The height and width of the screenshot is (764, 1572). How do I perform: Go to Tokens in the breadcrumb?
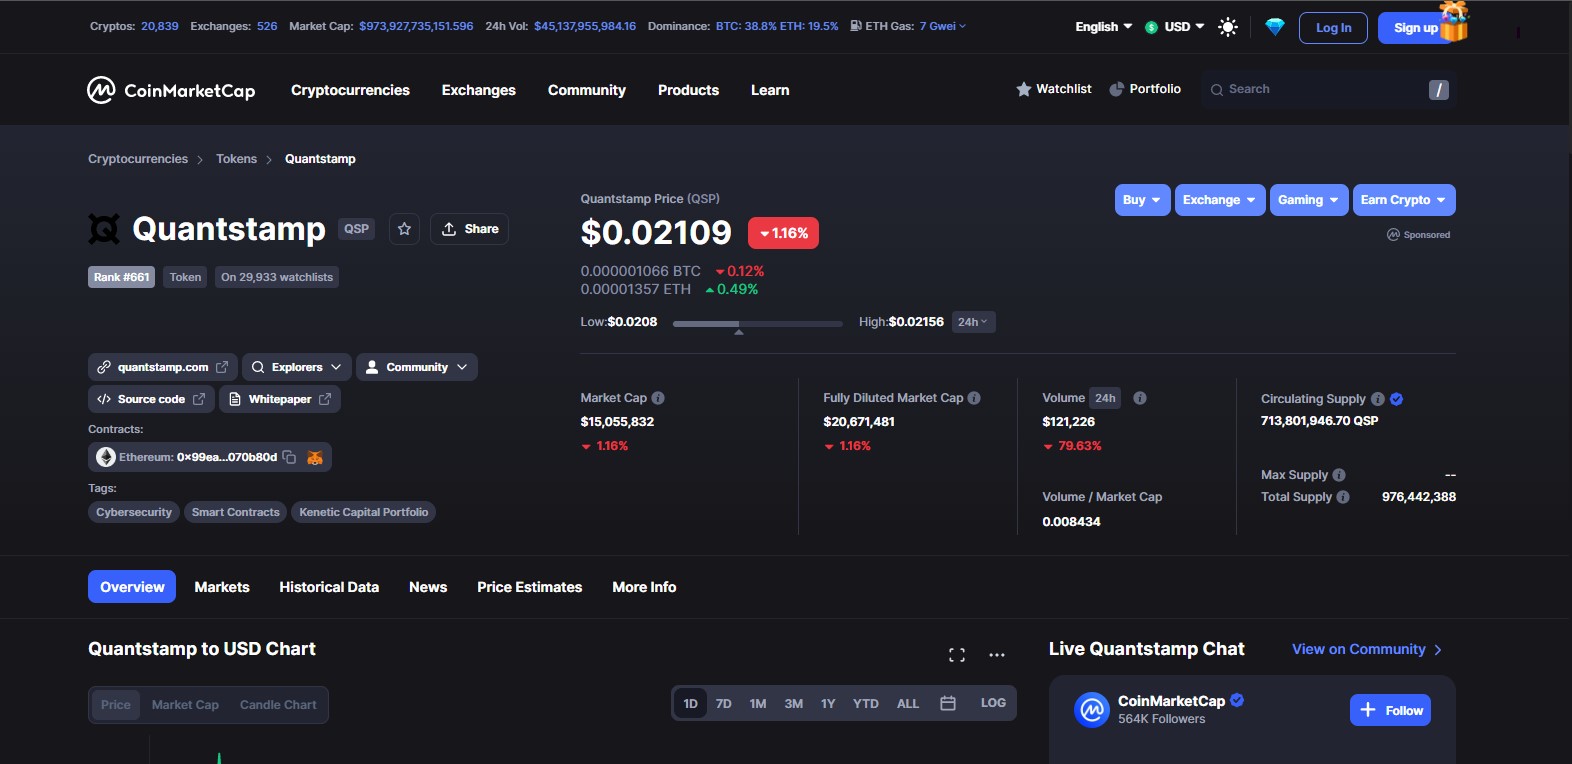click(x=236, y=159)
